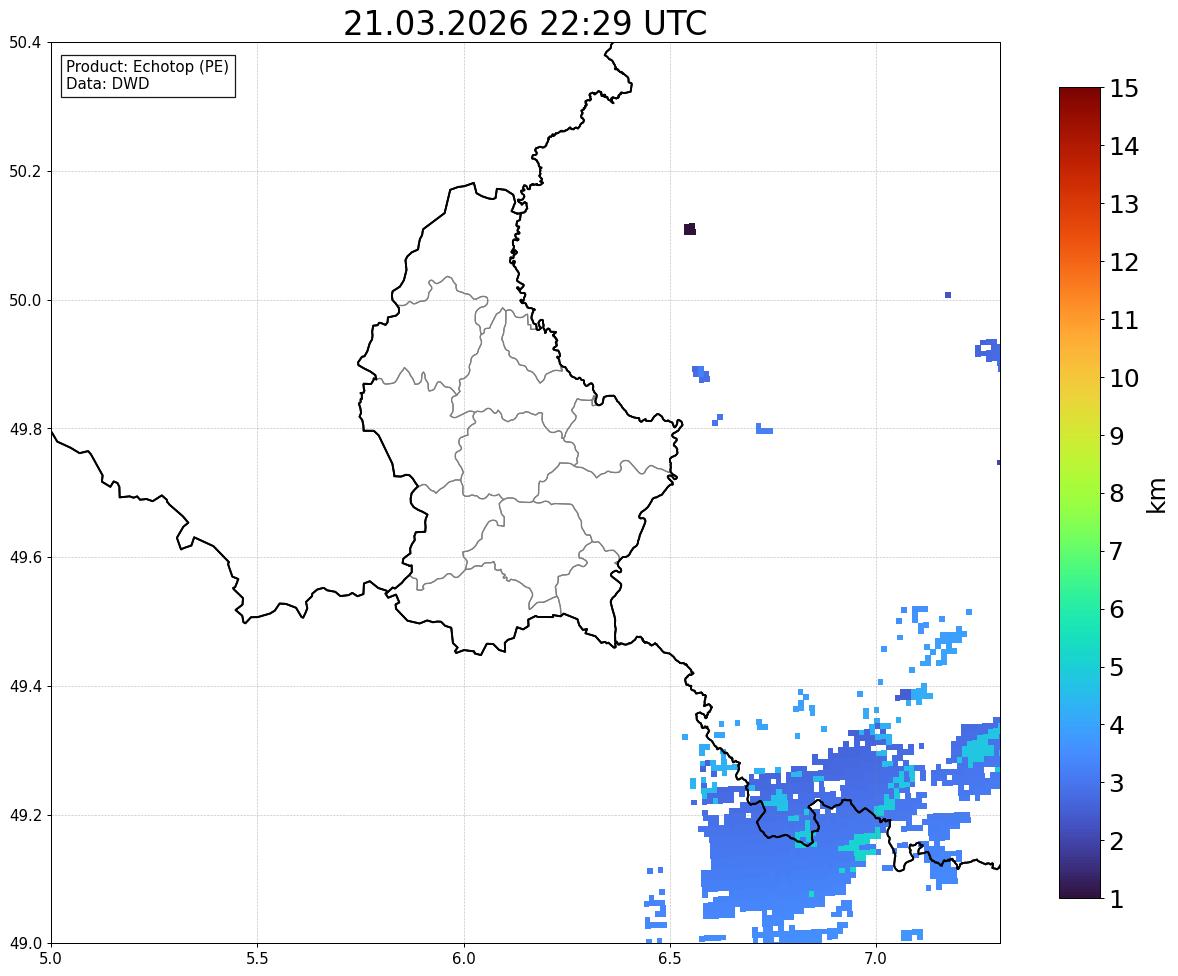
Task: Click the dark red top of colorbar
Action: click(x=1080, y=95)
